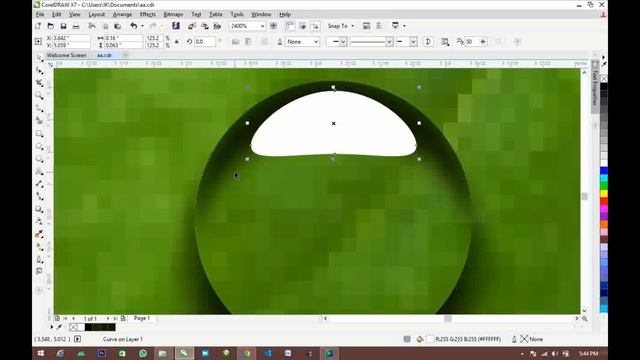Click the yellow swatch in the color palette

[x=604, y=193]
